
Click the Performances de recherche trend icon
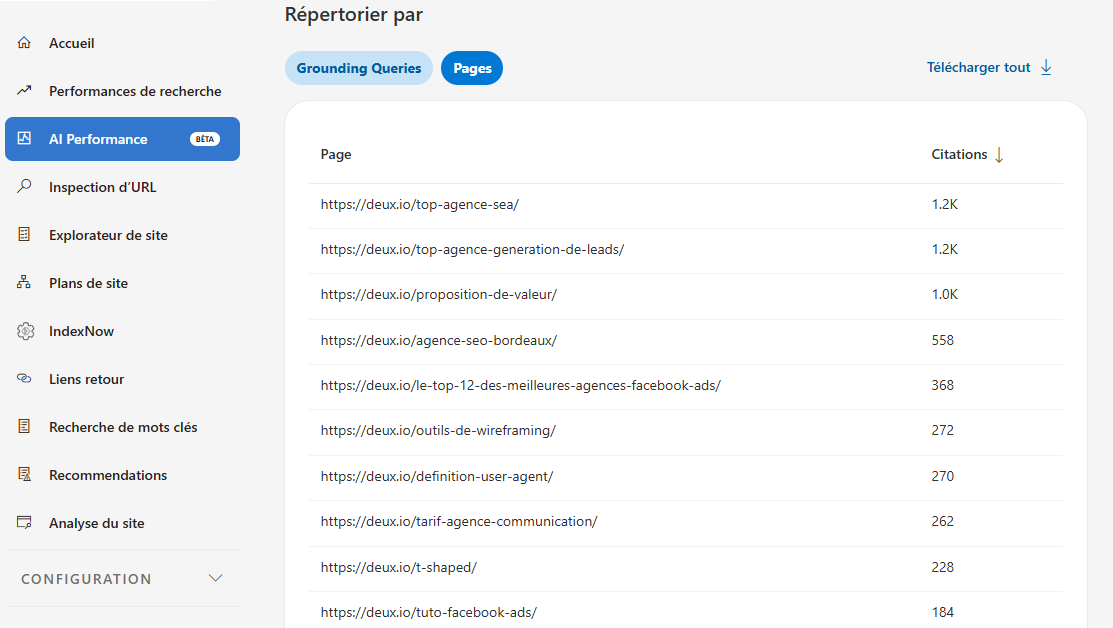tap(25, 91)
